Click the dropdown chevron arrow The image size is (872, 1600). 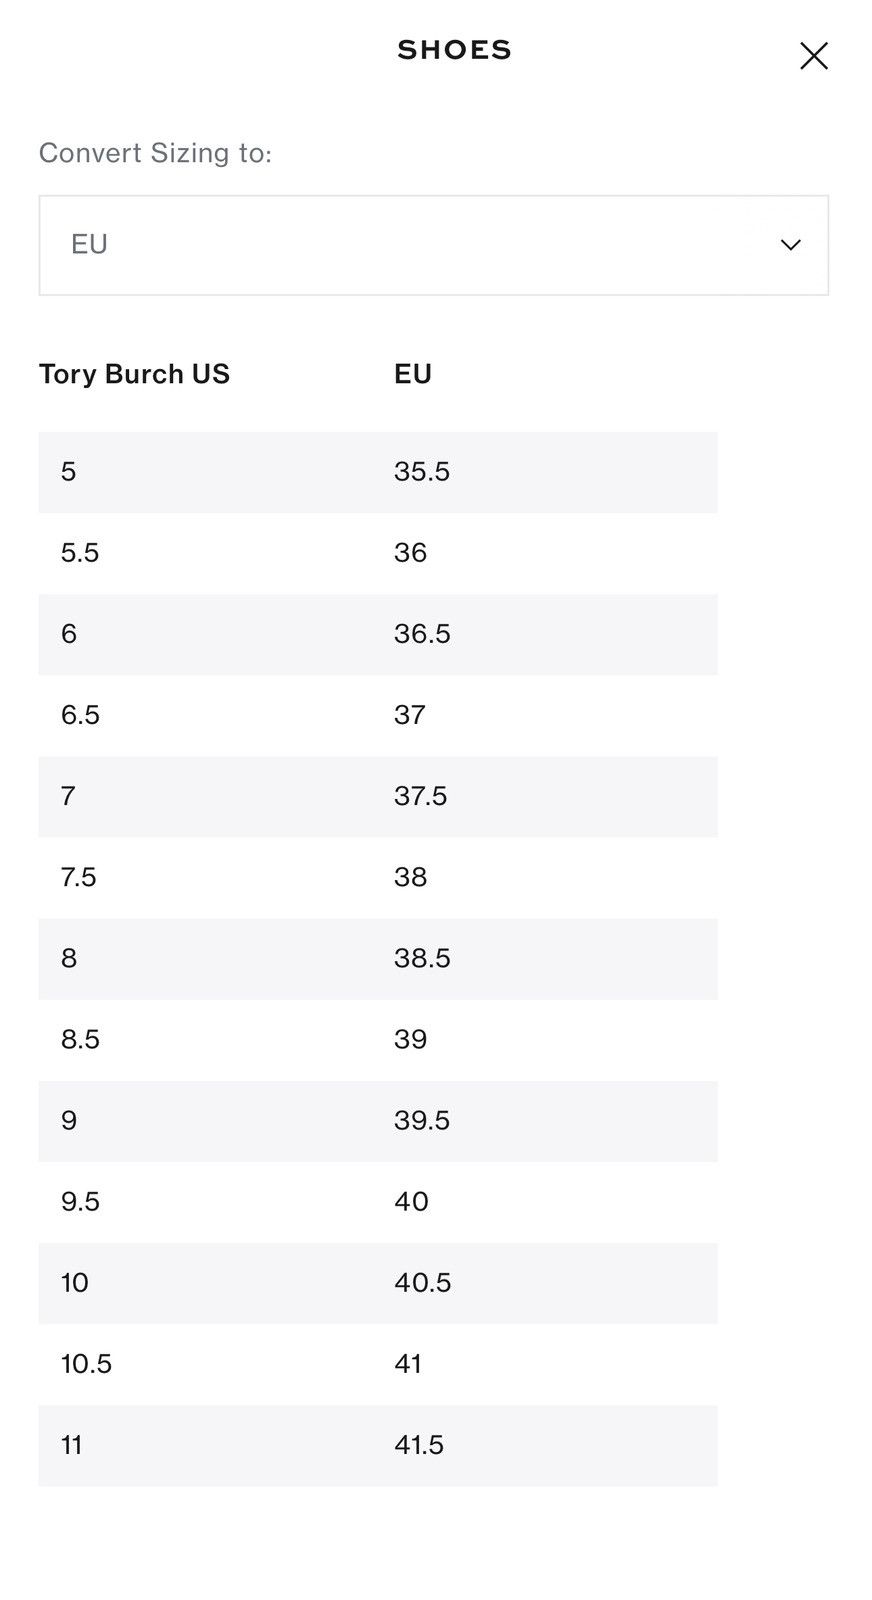[x=790, y=245]
